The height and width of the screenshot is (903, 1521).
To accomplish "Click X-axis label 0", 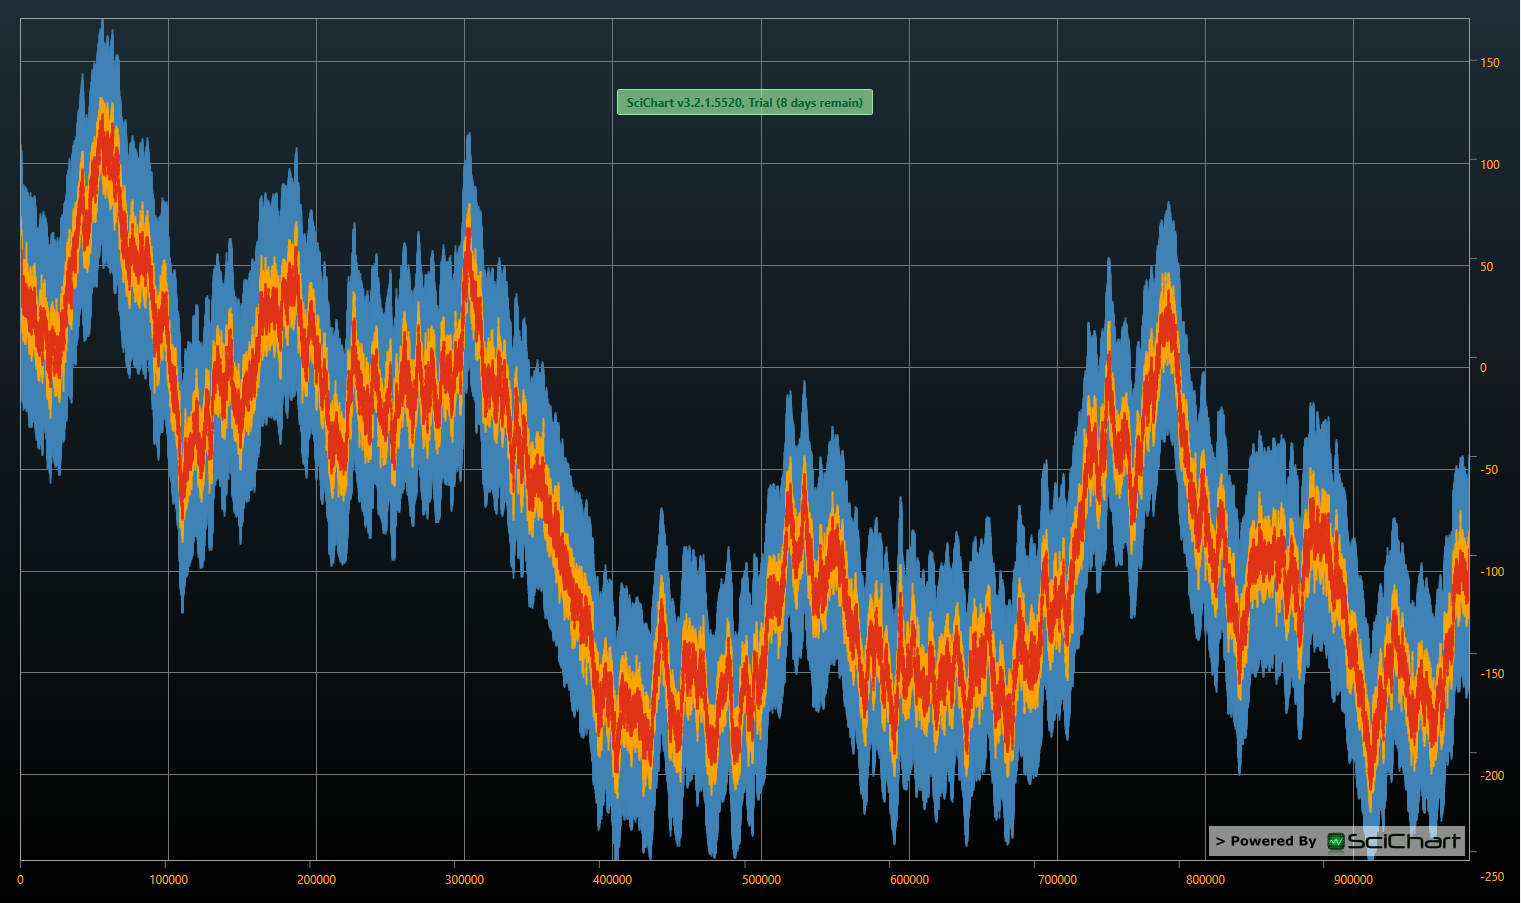I will pyautogui.click(x=20, y=880).
